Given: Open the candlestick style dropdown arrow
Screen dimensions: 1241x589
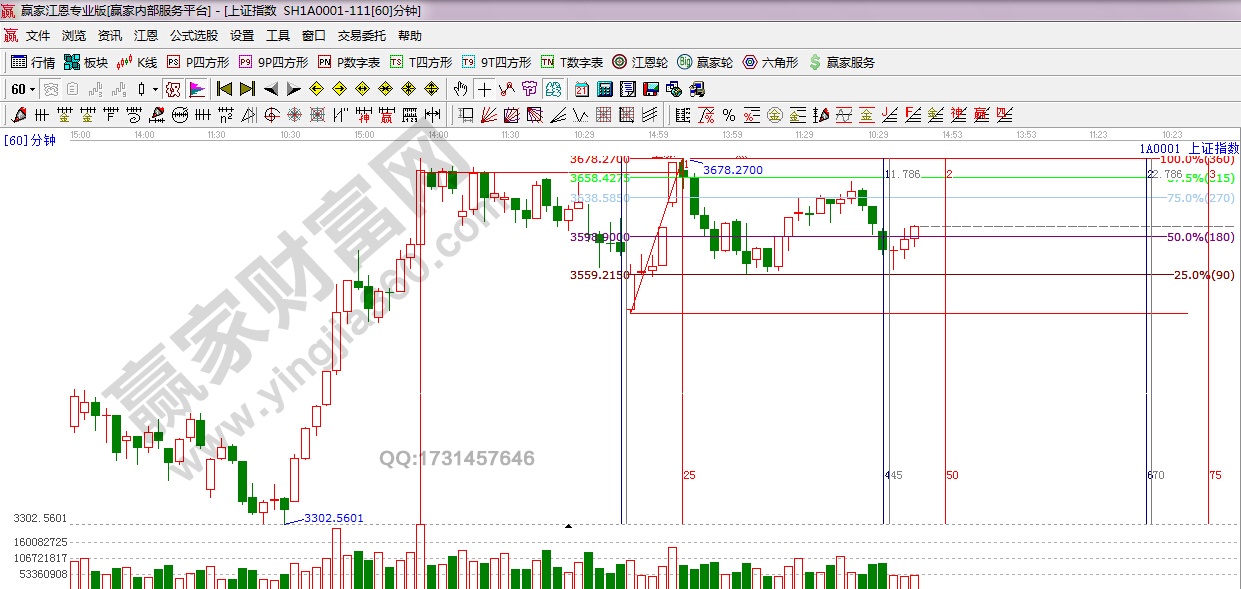Looking at the screenshot, I should (x=155, y=89).
